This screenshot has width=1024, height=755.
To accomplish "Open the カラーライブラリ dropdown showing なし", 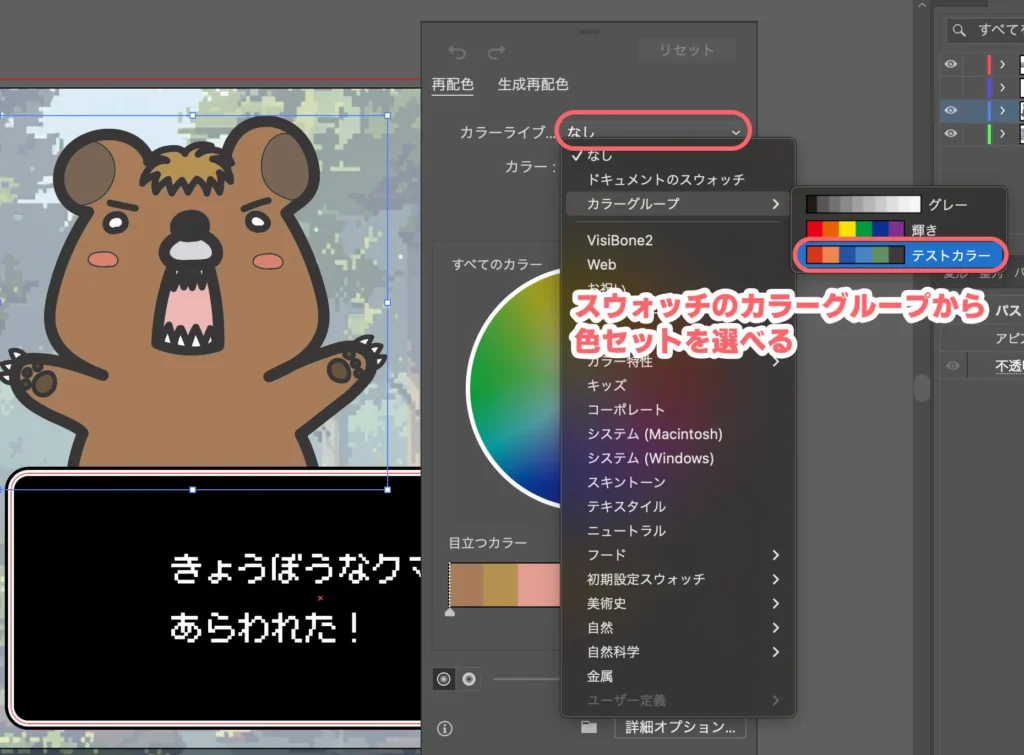I will pyautogui.click(x=652, y=131).
